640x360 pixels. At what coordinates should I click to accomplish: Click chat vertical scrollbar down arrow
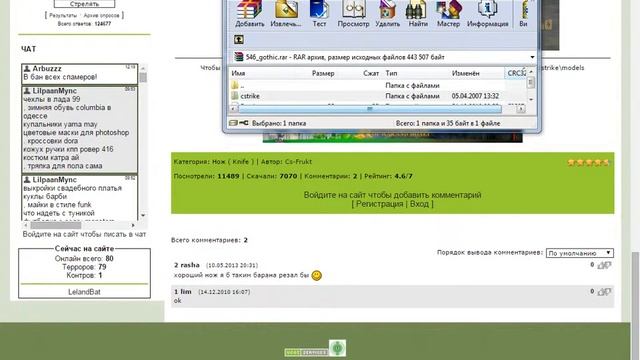click(x=143, y=216)
